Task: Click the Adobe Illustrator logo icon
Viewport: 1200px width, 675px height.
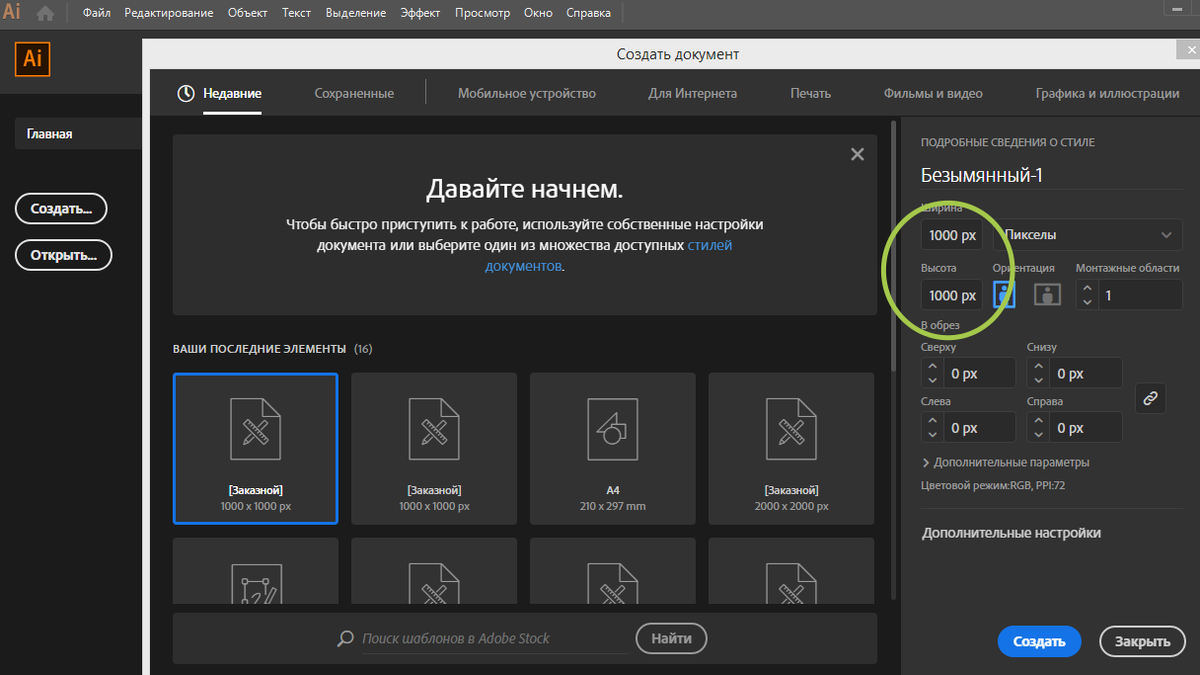Action: click(13, 12)
